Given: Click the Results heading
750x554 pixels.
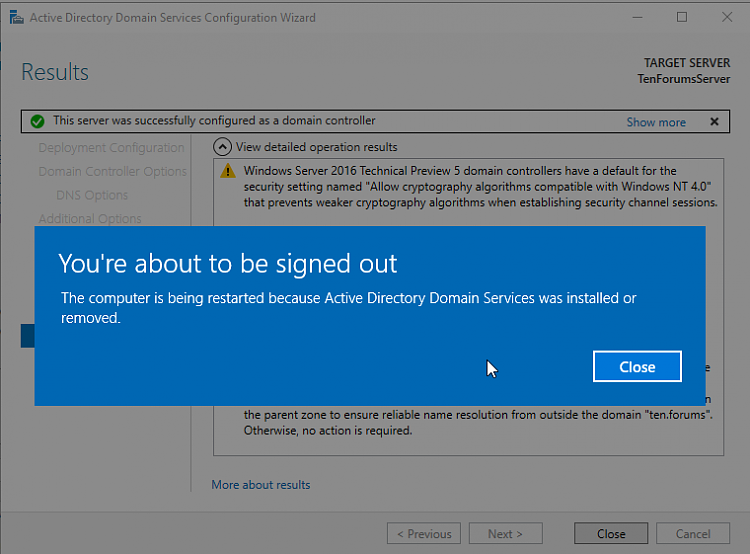Looking at the screenshot, I should (x=55, y=72).
